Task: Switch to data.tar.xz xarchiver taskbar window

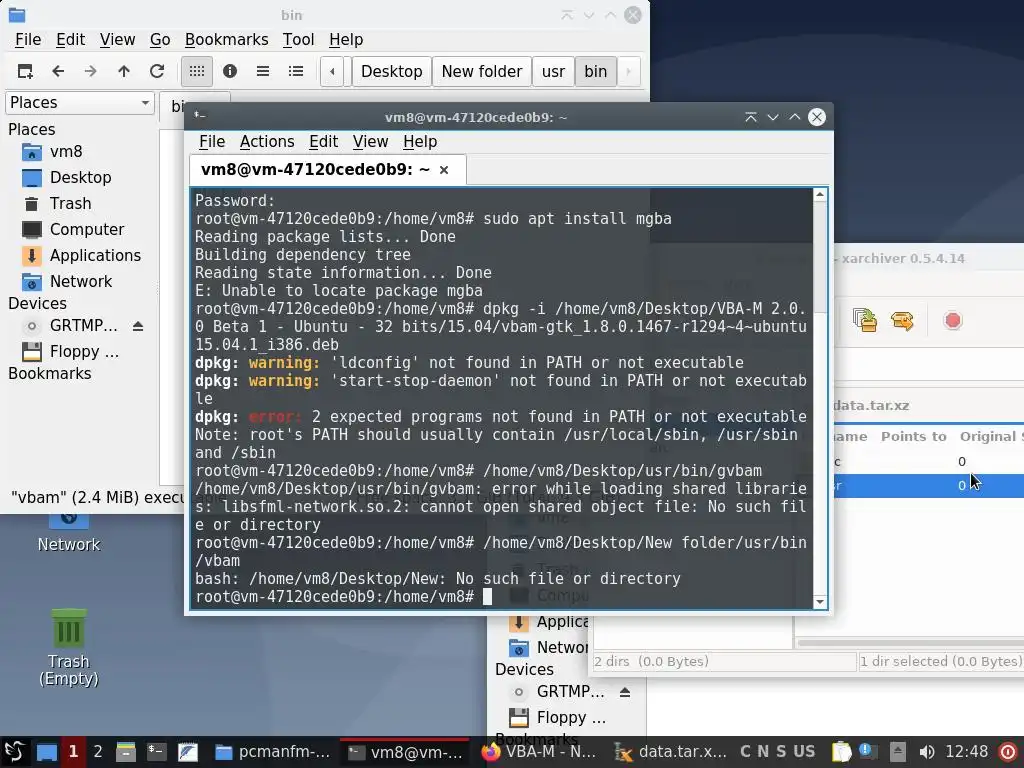Action: (671, 752)
